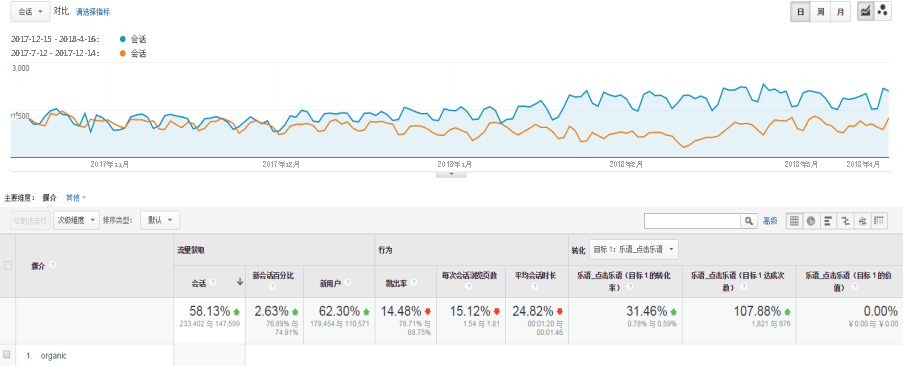
Task: Open the comparison view icon
Action: 845,220
